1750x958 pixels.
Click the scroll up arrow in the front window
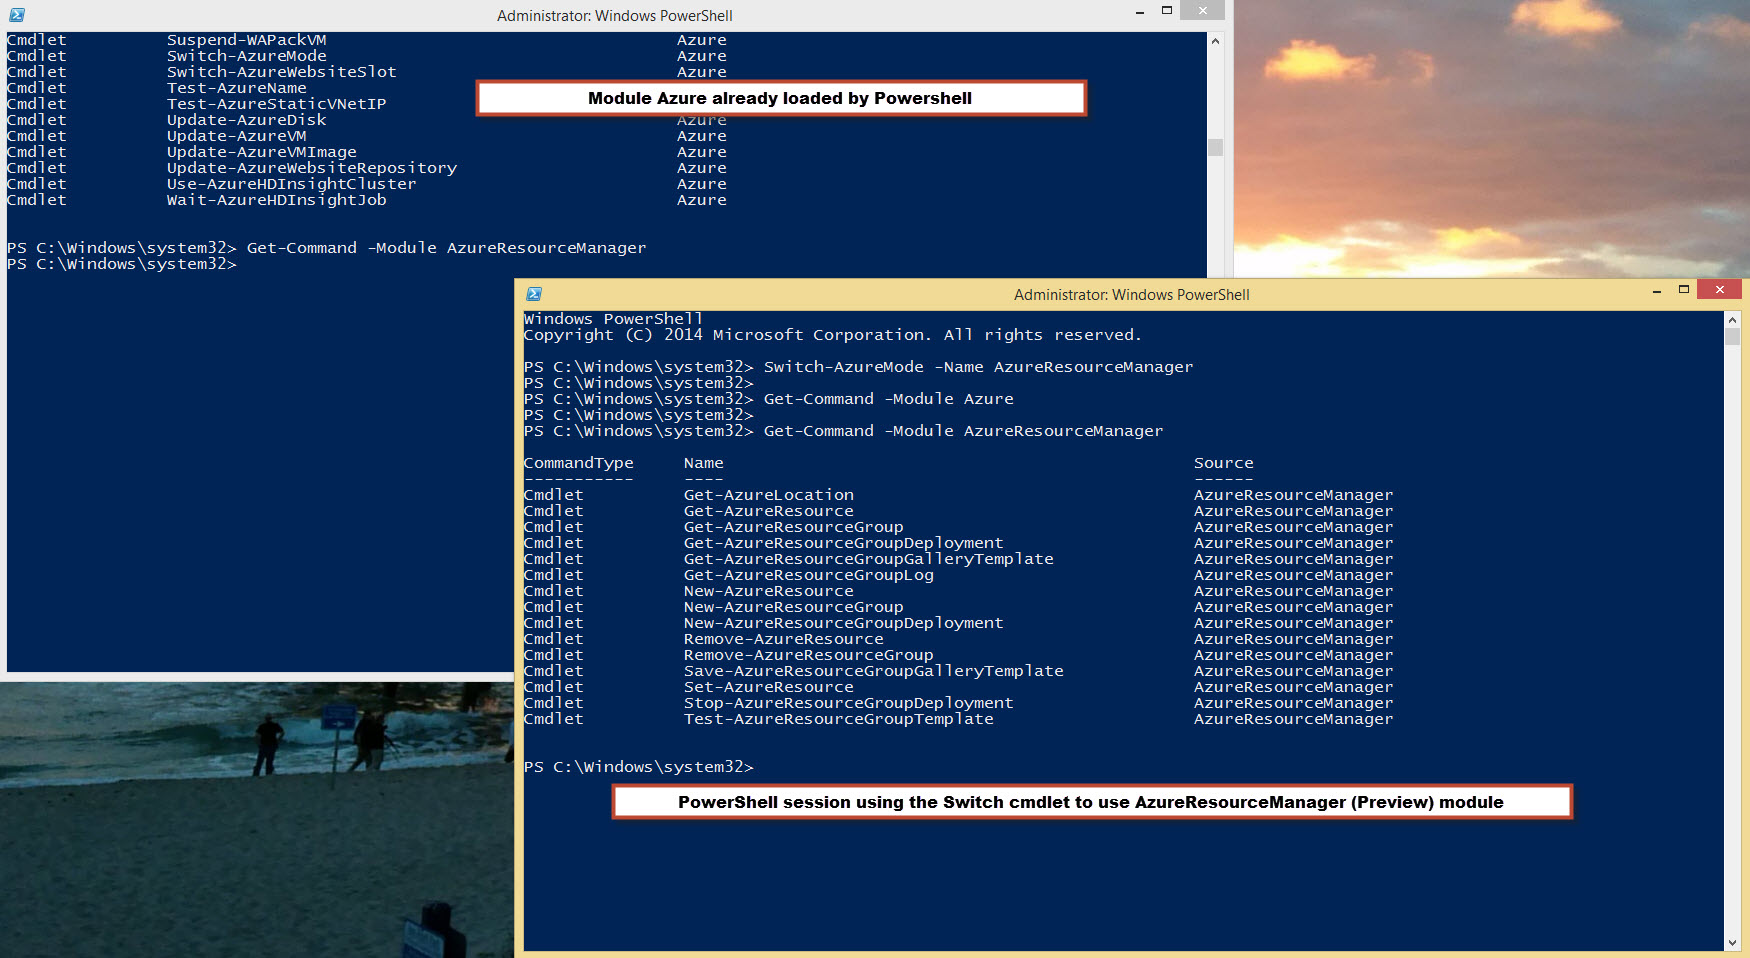1732,320
